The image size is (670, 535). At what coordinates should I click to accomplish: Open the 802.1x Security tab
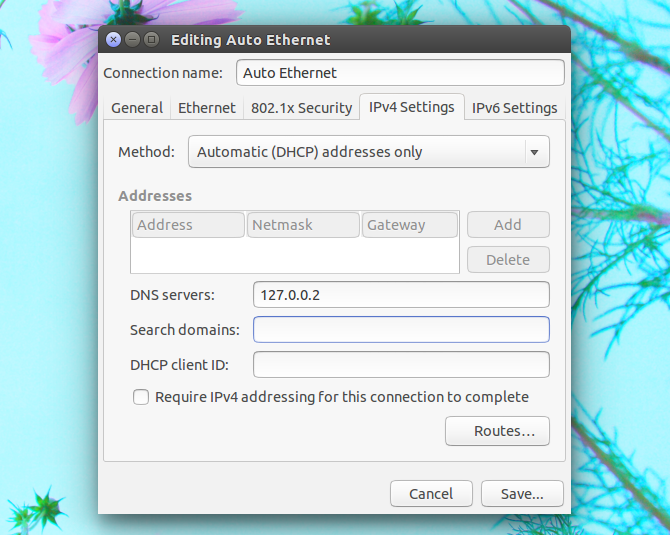tap(302, 108)
